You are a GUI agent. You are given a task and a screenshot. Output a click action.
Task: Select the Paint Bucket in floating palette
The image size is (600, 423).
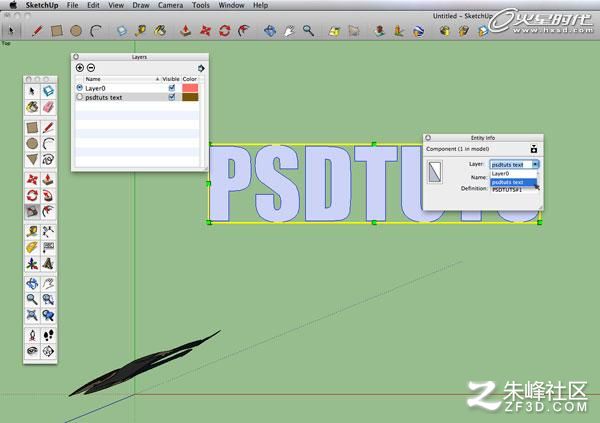coord(32,107)
